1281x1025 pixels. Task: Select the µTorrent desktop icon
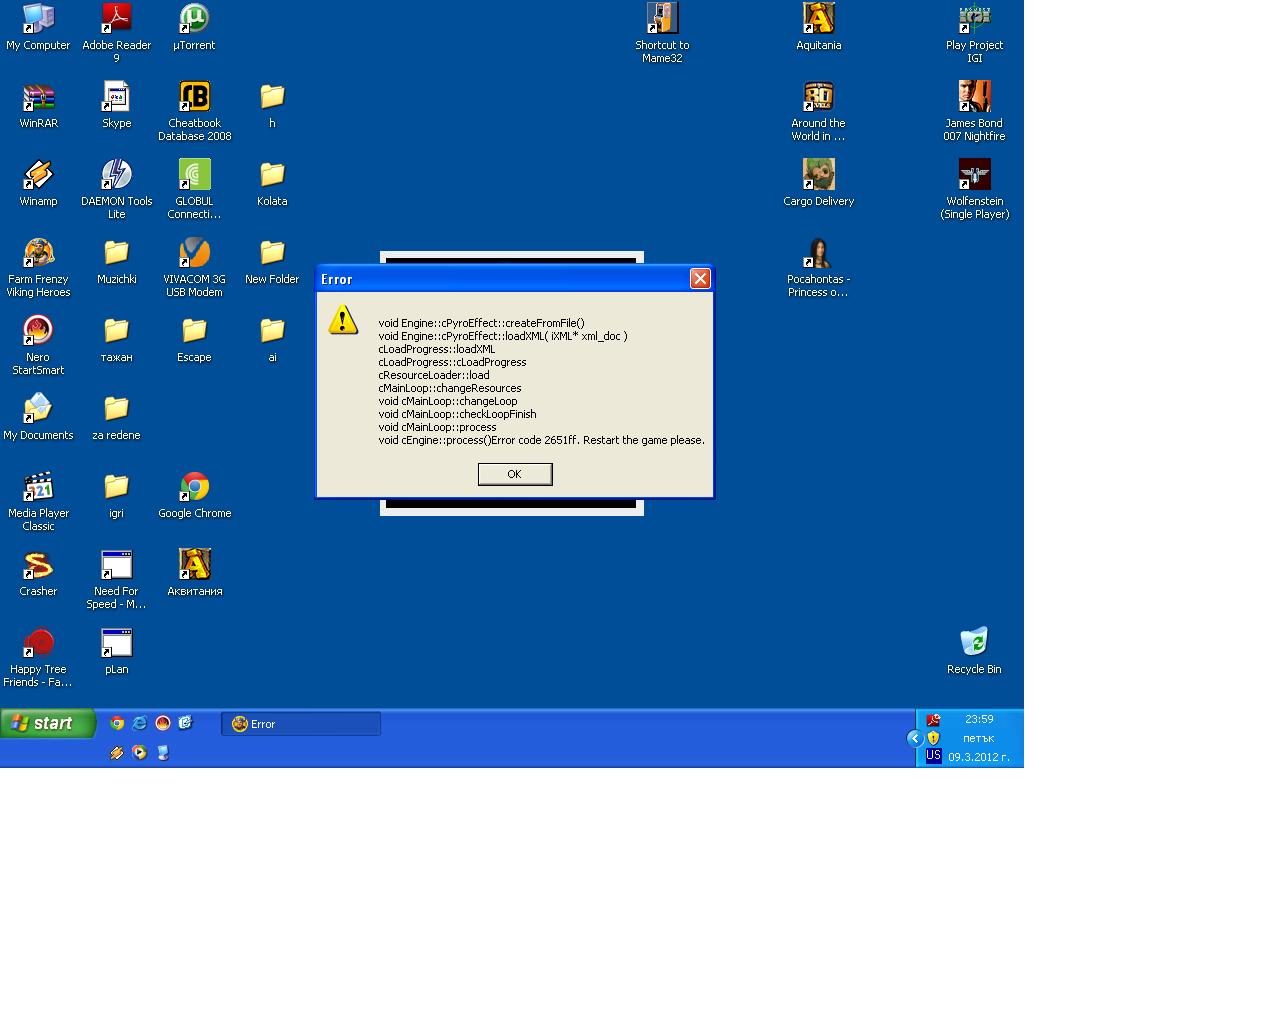(194, 19)
